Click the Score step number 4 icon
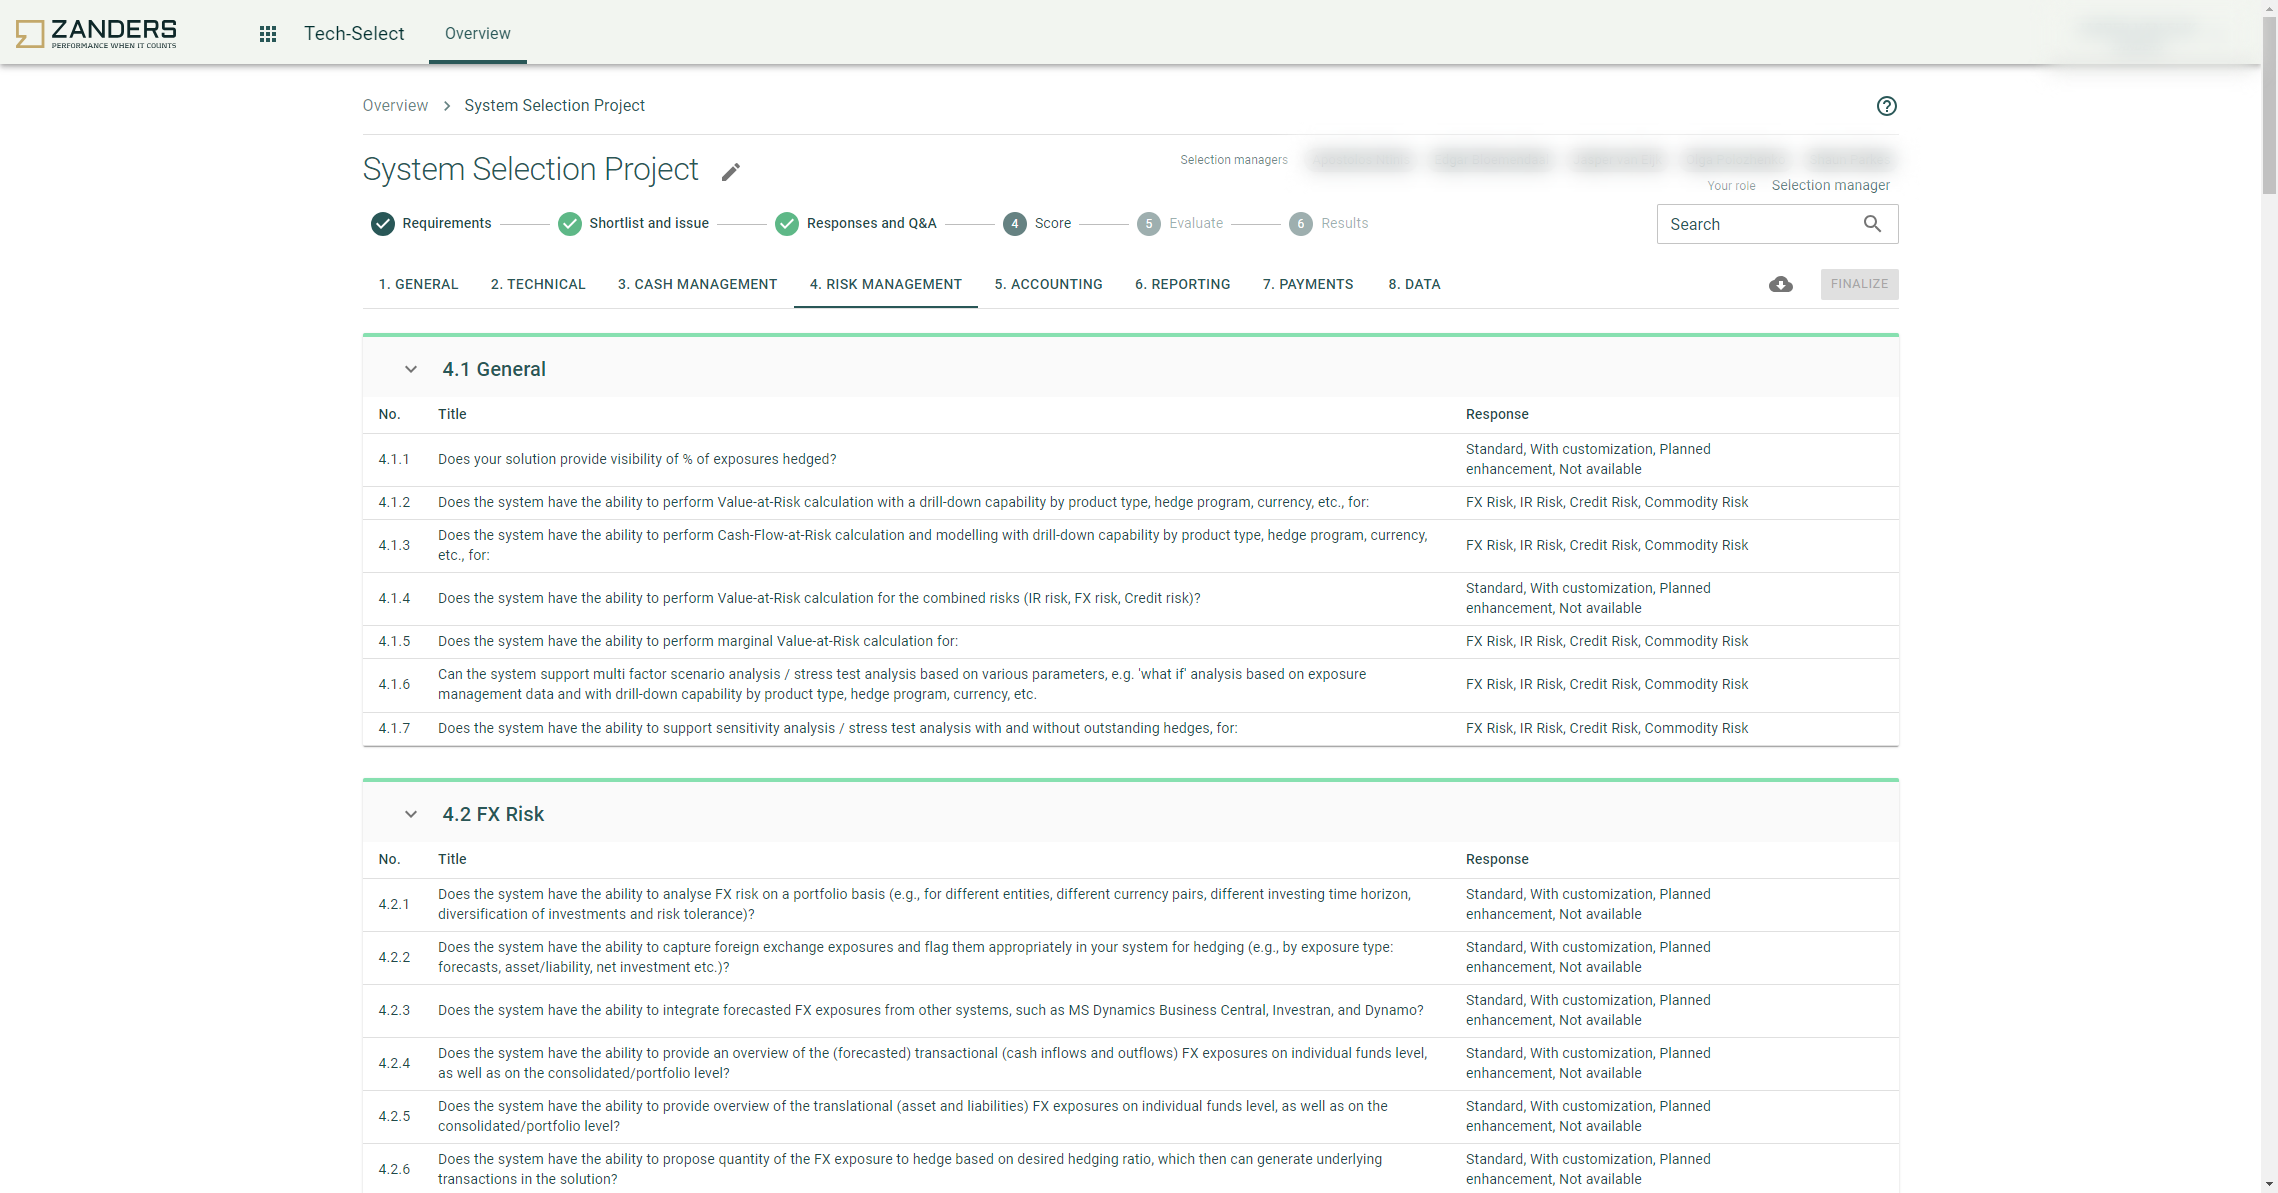 [x=1014, y=224]
